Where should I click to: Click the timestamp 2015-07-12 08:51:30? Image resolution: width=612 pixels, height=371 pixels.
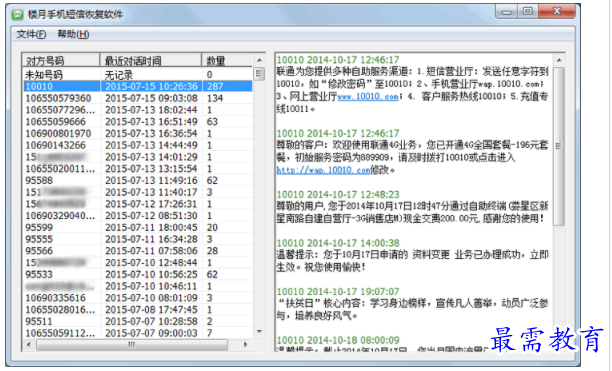(151, 216)
